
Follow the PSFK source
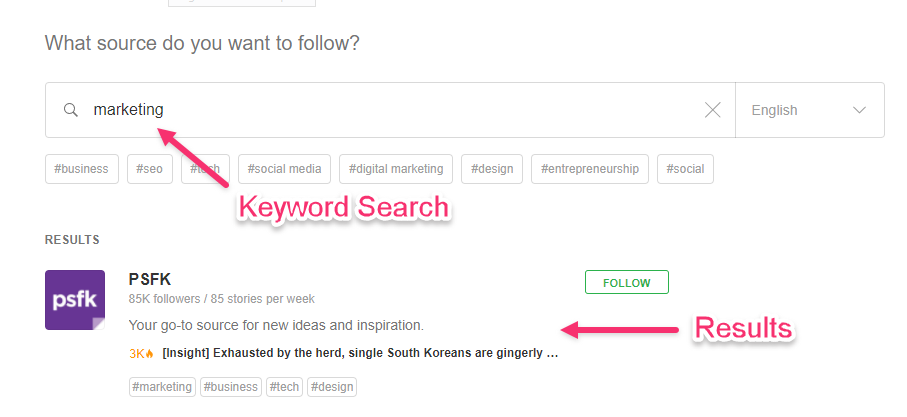pos(626,282)
